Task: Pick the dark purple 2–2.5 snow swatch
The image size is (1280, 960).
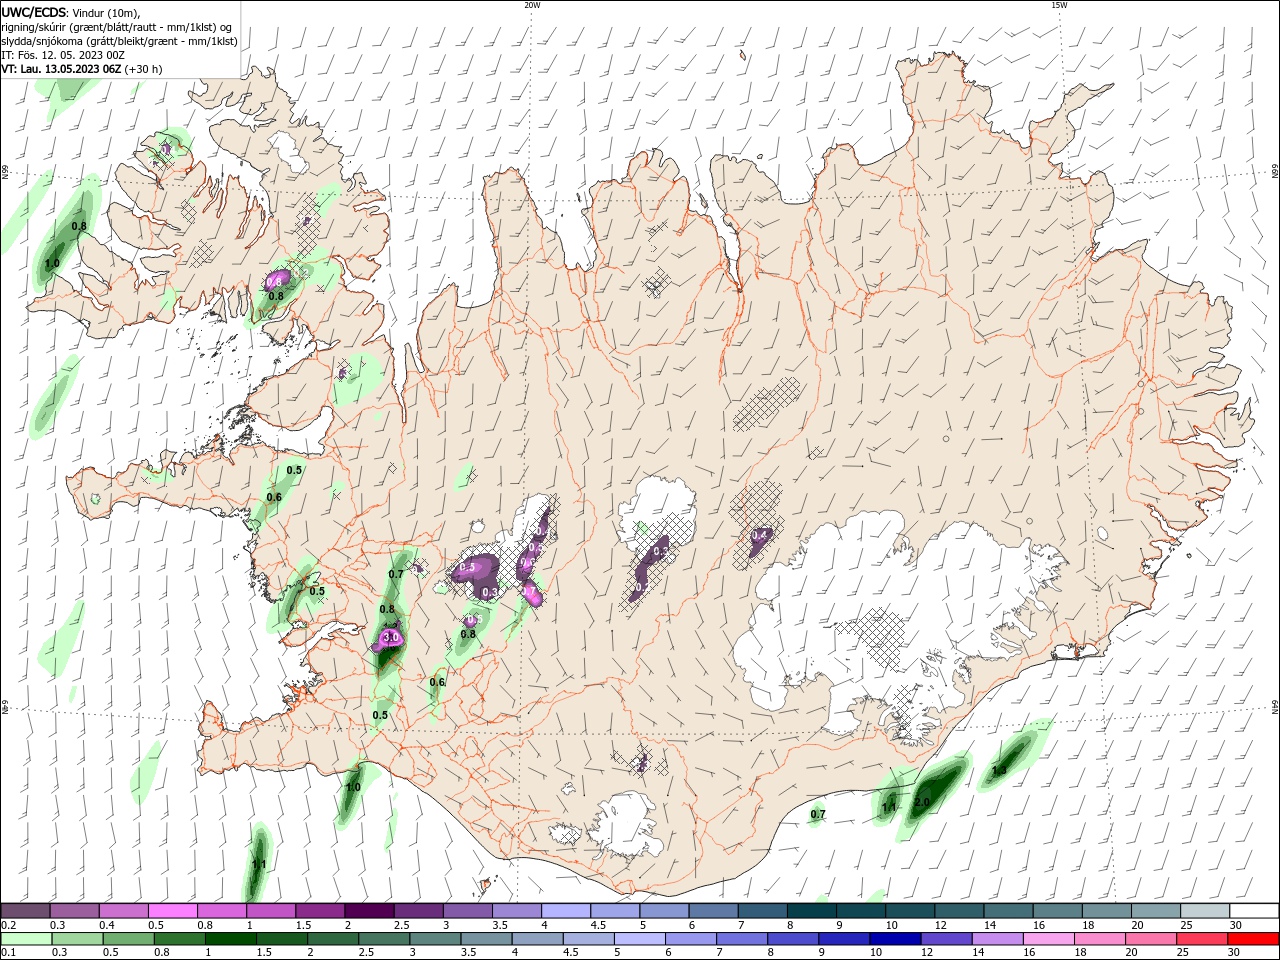Action: click(369, 911)
